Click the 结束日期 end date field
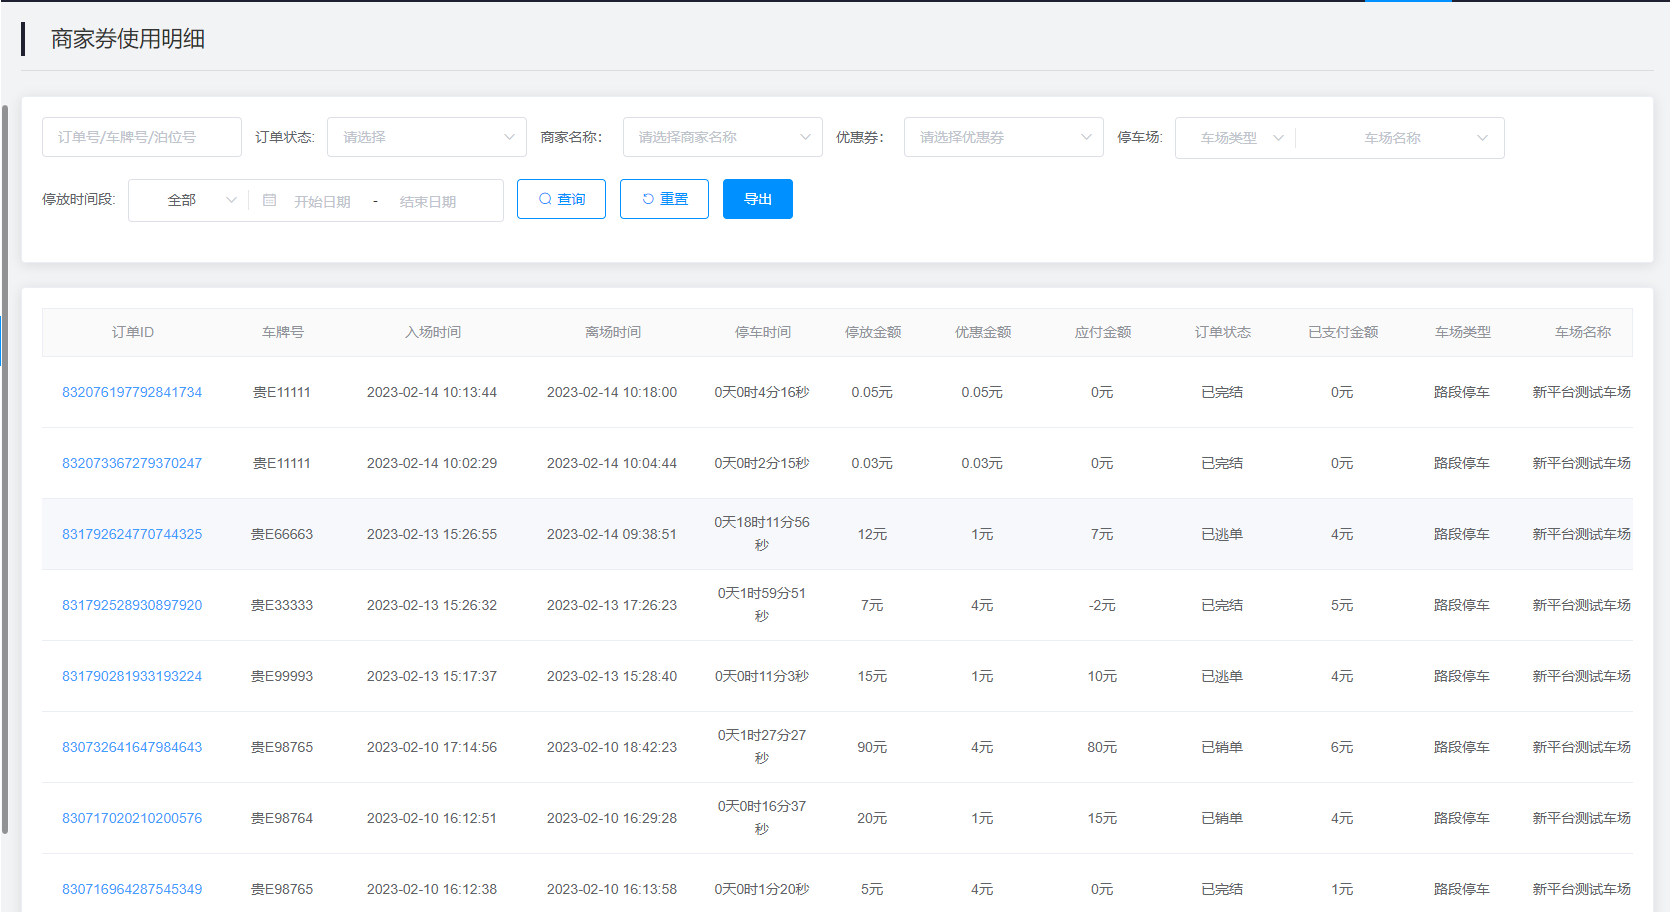1670x912 pixels. coord(428,201)
